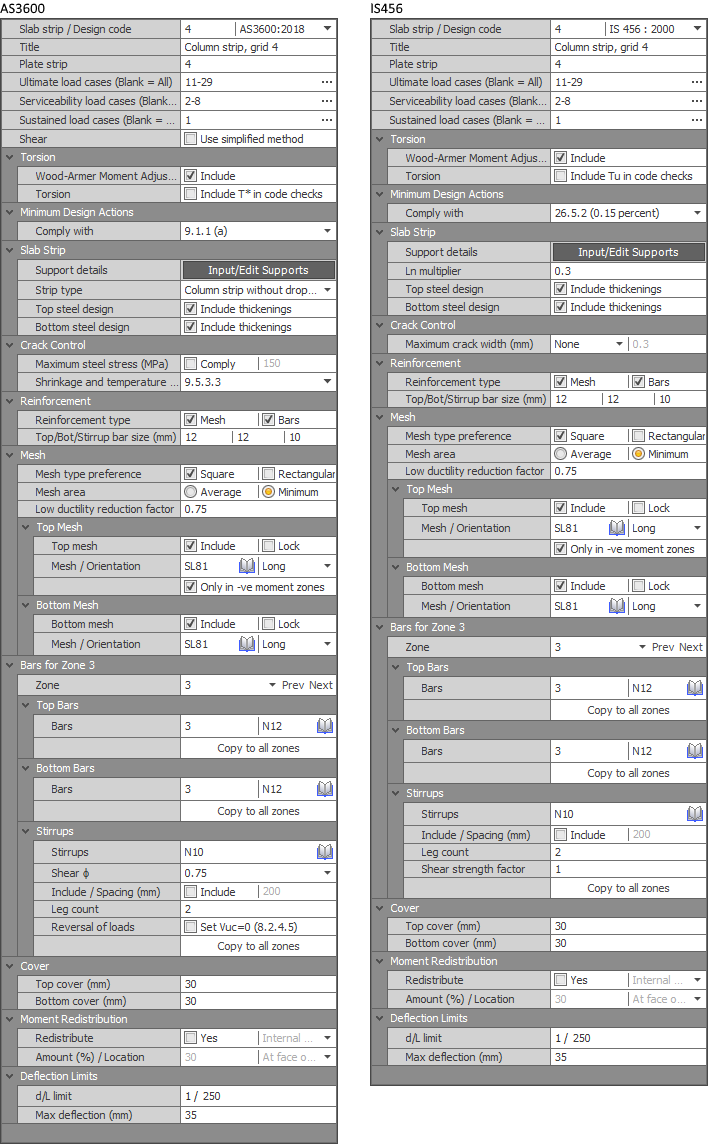The height and width of the screenshot is (1144, 708).
Task: Select Average mesh area in AS3600
Action: click(x=191, y=492)
